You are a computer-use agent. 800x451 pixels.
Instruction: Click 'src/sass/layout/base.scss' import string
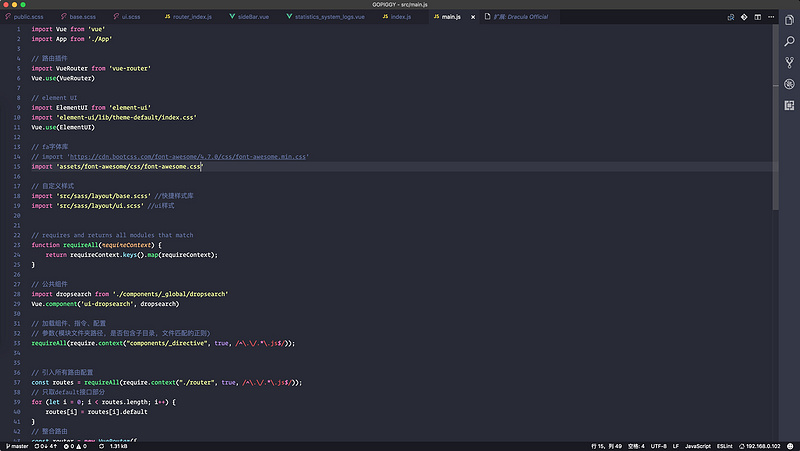tap(103, 196)
